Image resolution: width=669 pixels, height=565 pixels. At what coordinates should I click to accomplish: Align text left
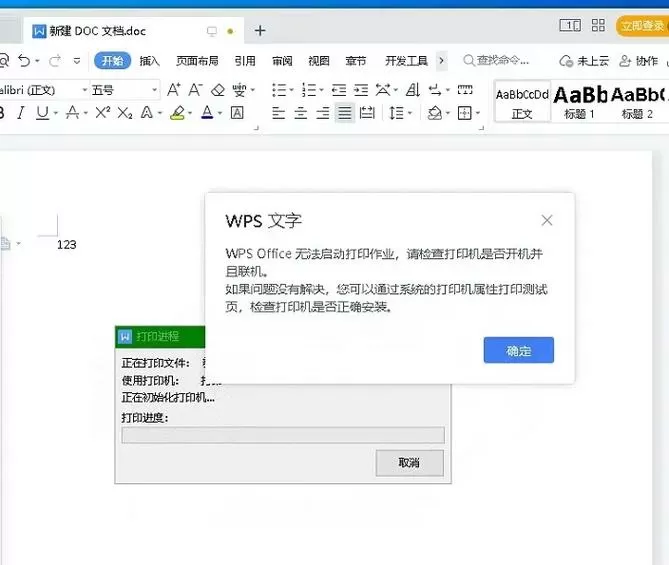click(279, 113)
